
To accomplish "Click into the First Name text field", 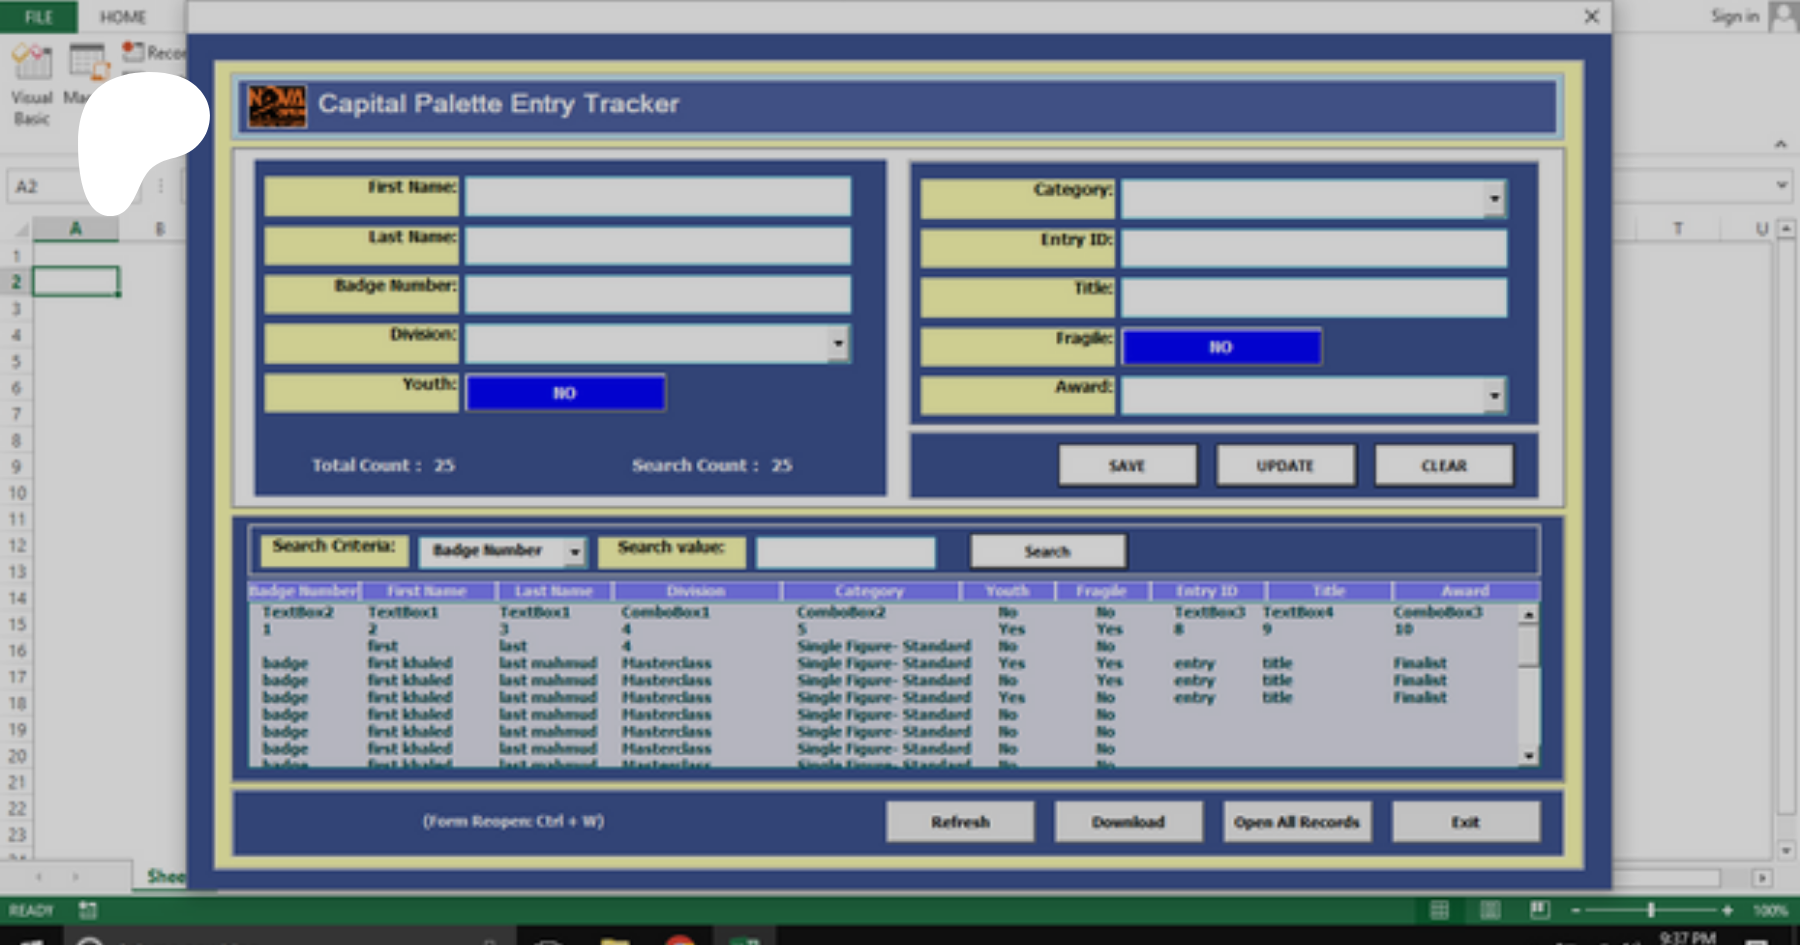I will pos(657,196).
